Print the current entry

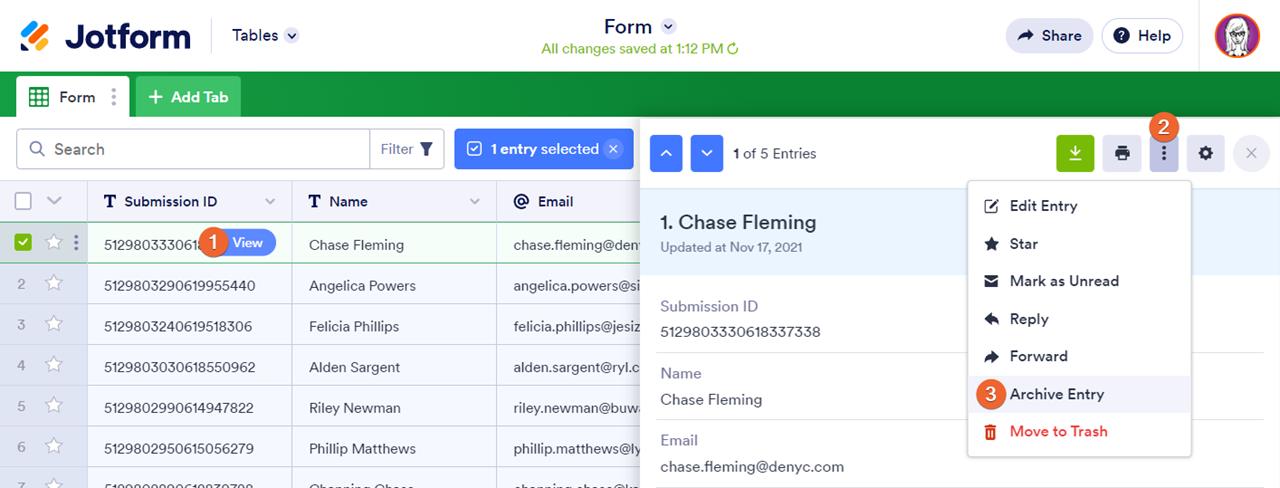[1122, 153]
